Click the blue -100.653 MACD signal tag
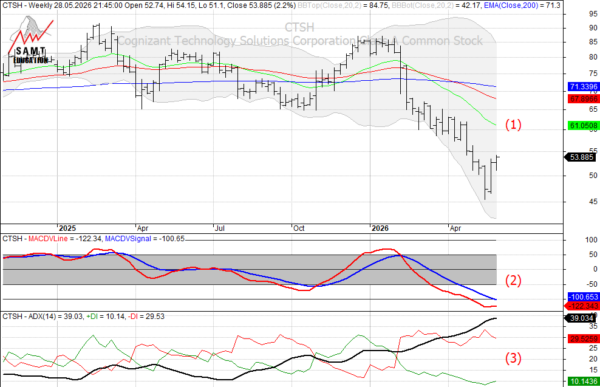The image size is (600, 387). [x=583, y=297]
